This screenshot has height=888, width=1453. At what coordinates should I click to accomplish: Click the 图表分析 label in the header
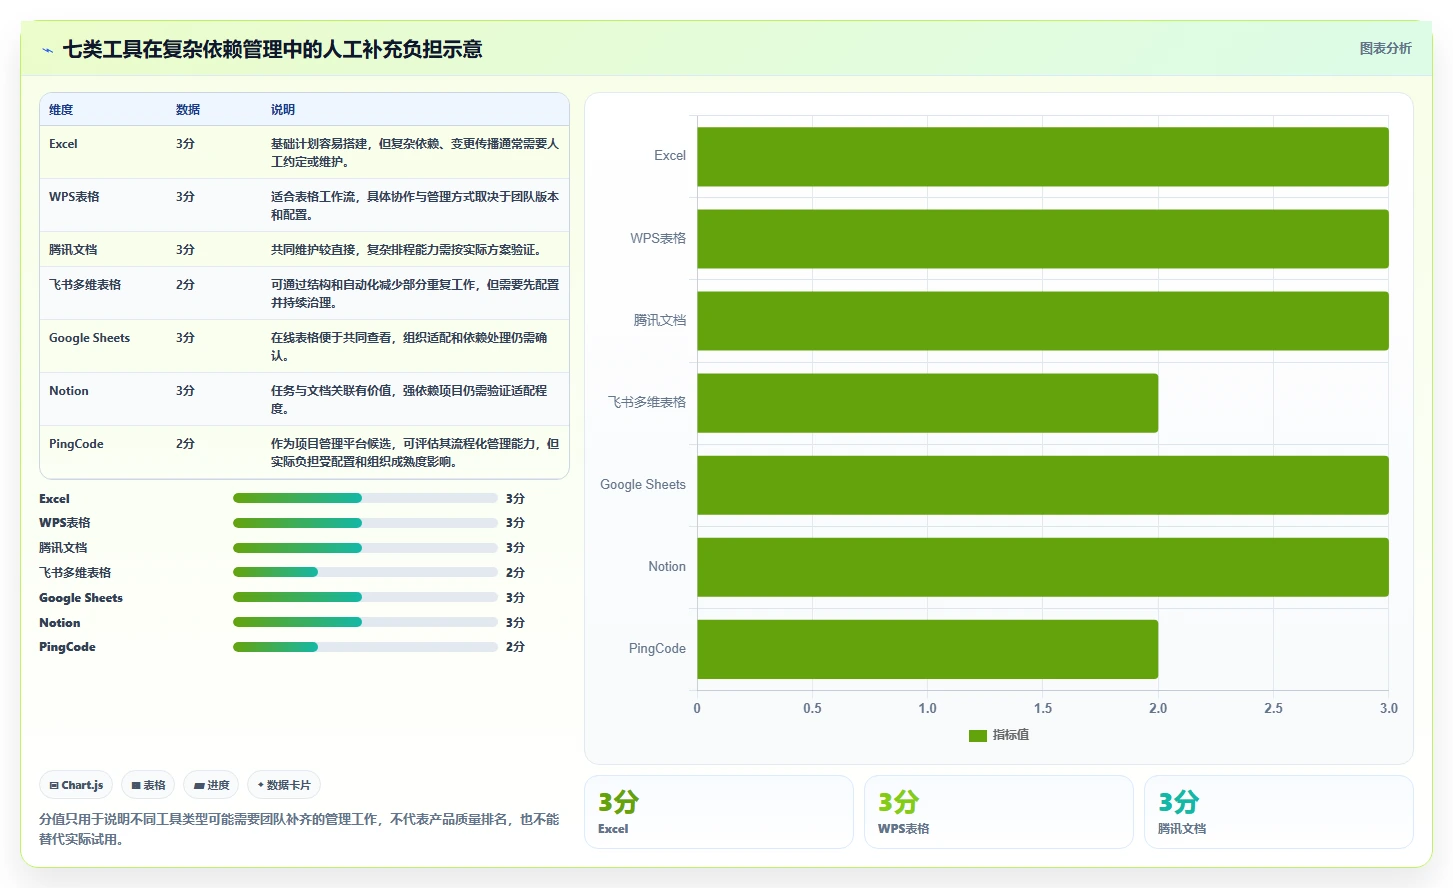1385,48
